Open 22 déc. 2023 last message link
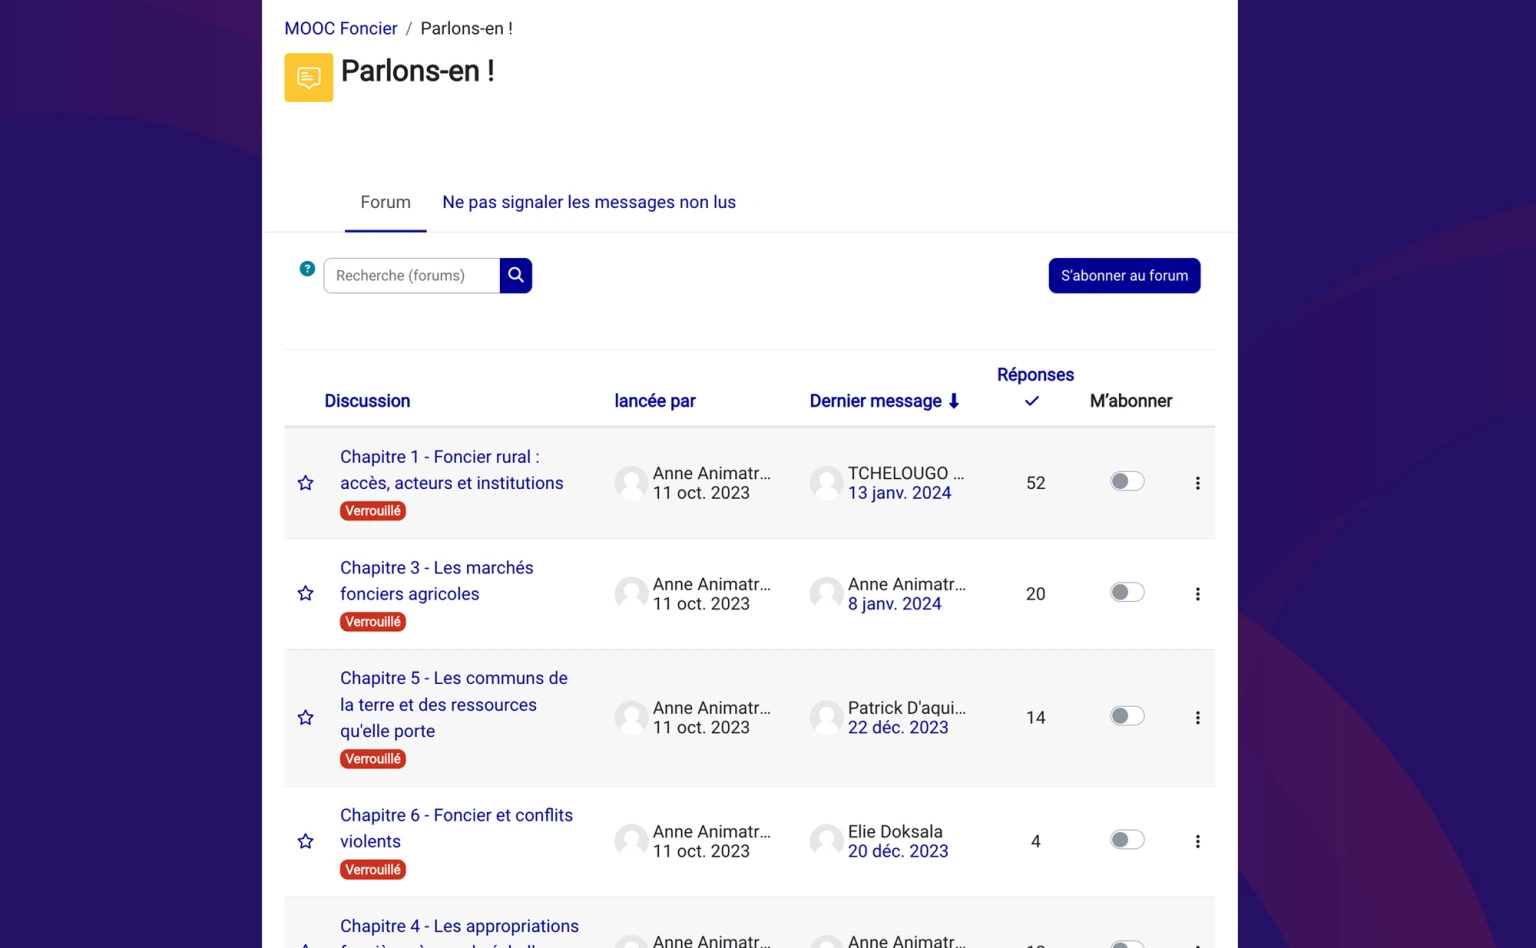 click(x=898, y=728)
